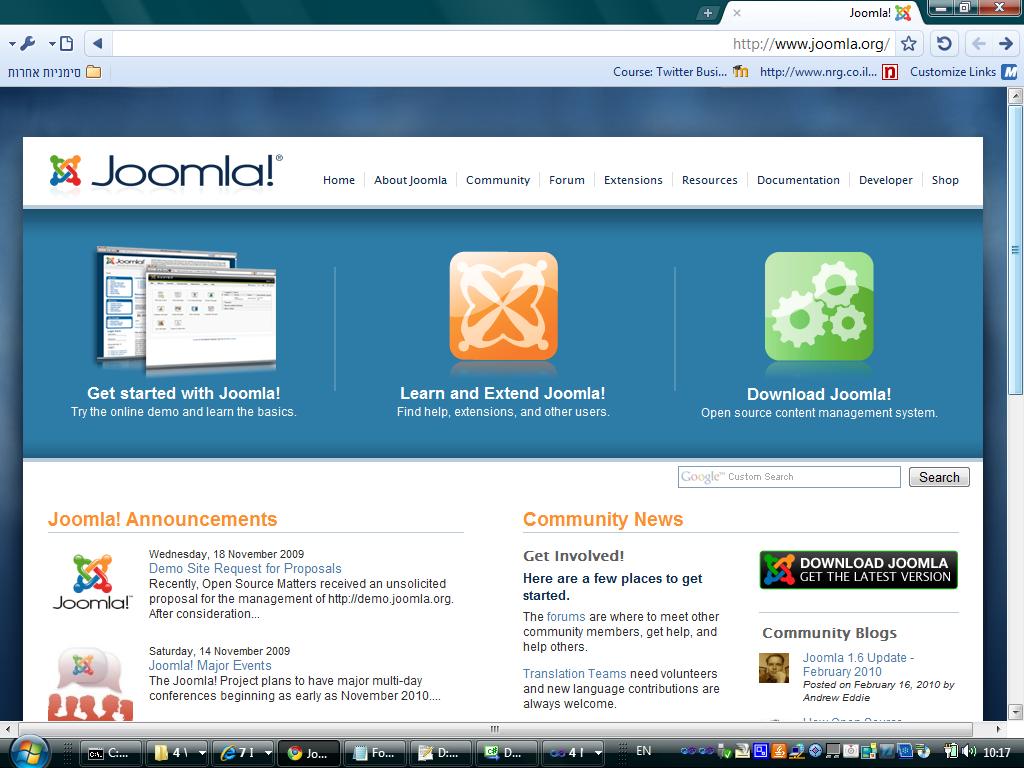Open the About Joomla menu item
The image size is (1024, 768).
tap(410, 180)
